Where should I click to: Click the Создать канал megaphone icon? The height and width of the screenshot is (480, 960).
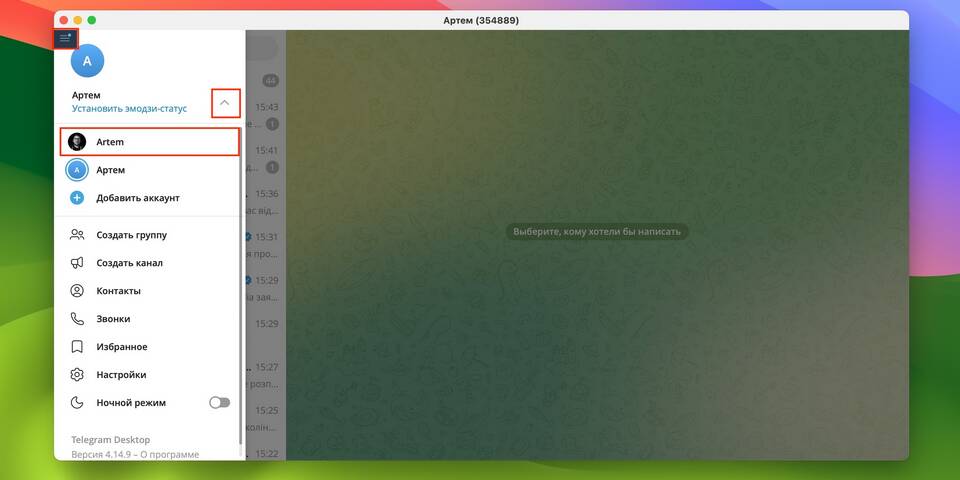77,263
